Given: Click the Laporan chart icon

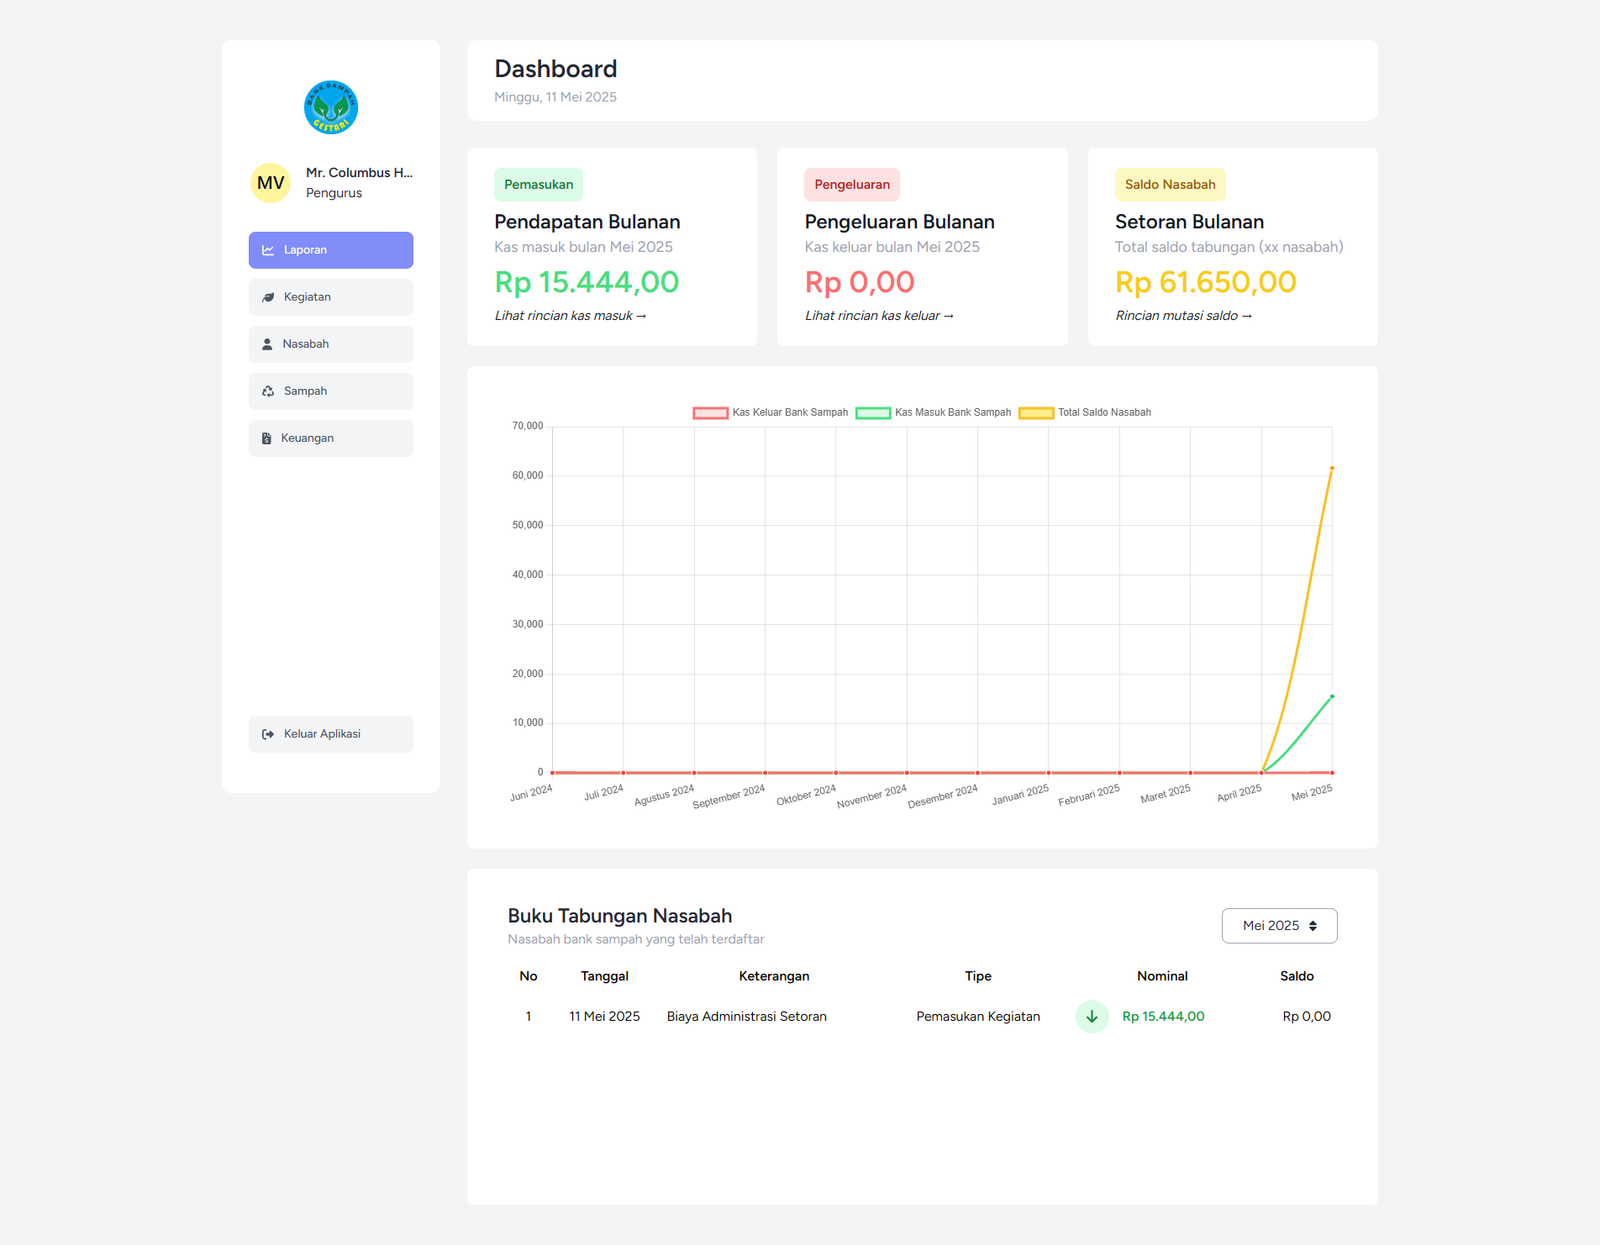Looking at the screenshot, I should (268, 250).
